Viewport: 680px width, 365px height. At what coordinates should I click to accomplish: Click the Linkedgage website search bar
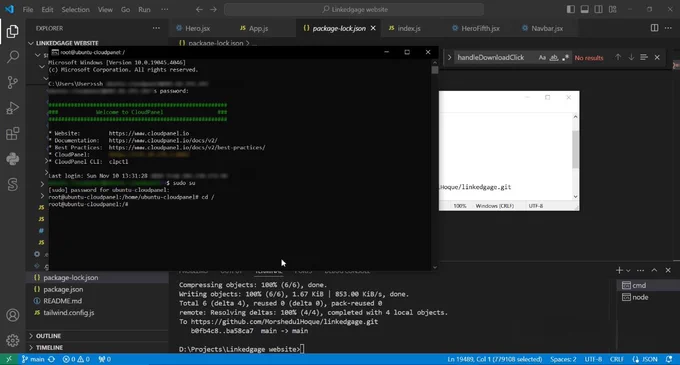coord(354,10)
